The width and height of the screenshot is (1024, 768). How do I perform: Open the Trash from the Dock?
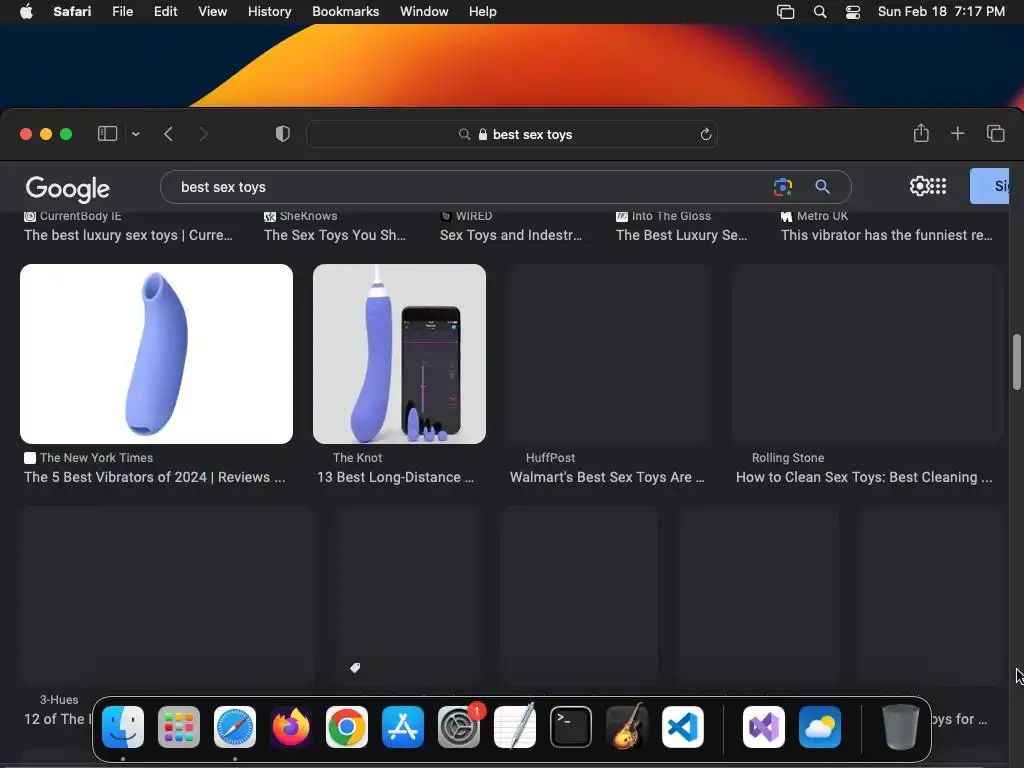click(901, 727)
